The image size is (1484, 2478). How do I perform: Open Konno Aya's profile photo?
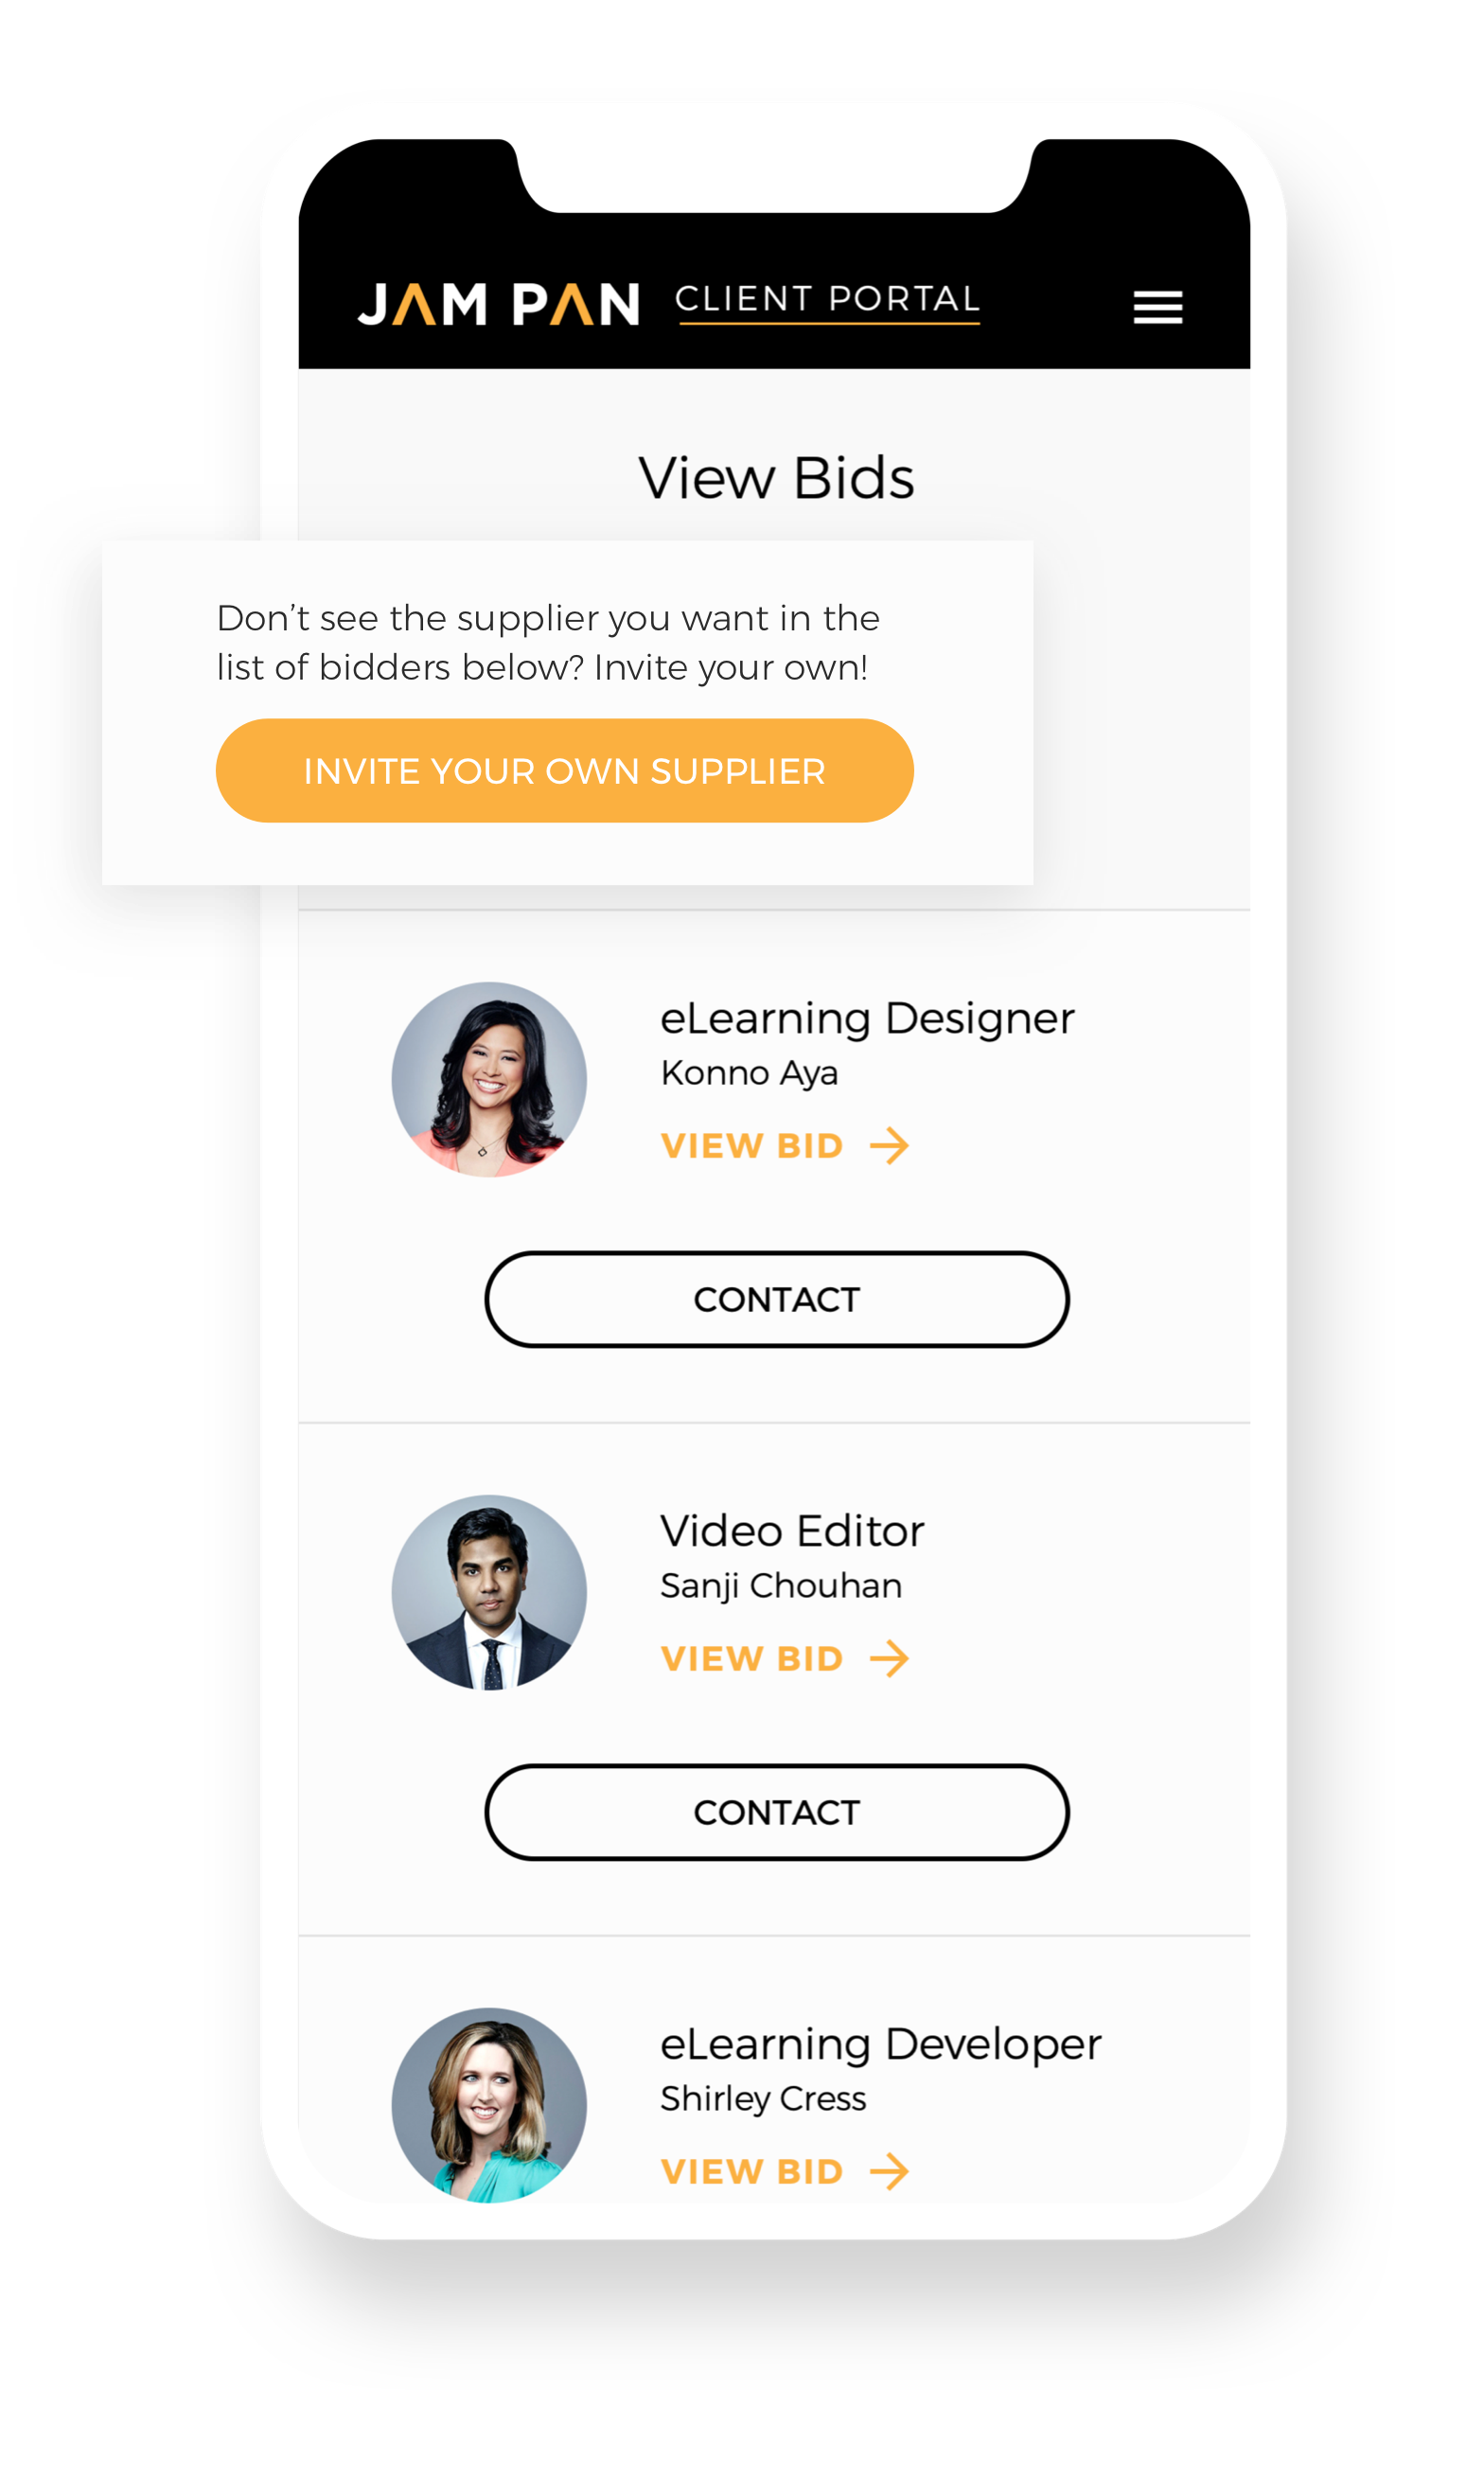click(489, 1079)
